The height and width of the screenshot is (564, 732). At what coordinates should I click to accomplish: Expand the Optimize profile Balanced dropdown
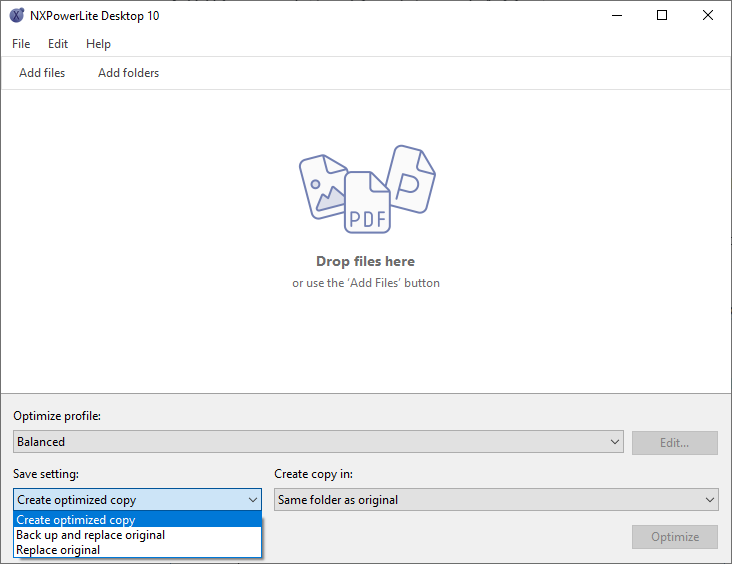[x=318, y=442]
